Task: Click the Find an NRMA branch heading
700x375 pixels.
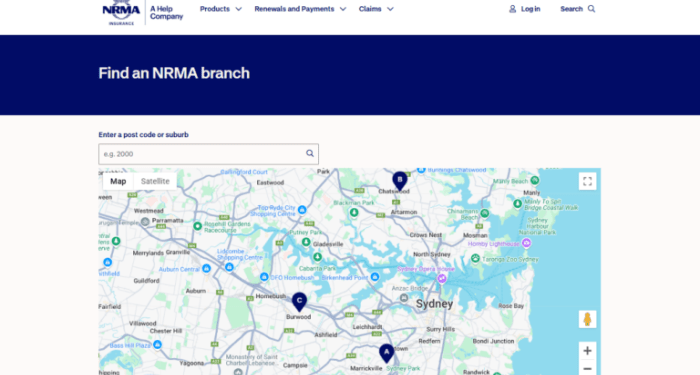Action: pos(174,73)
